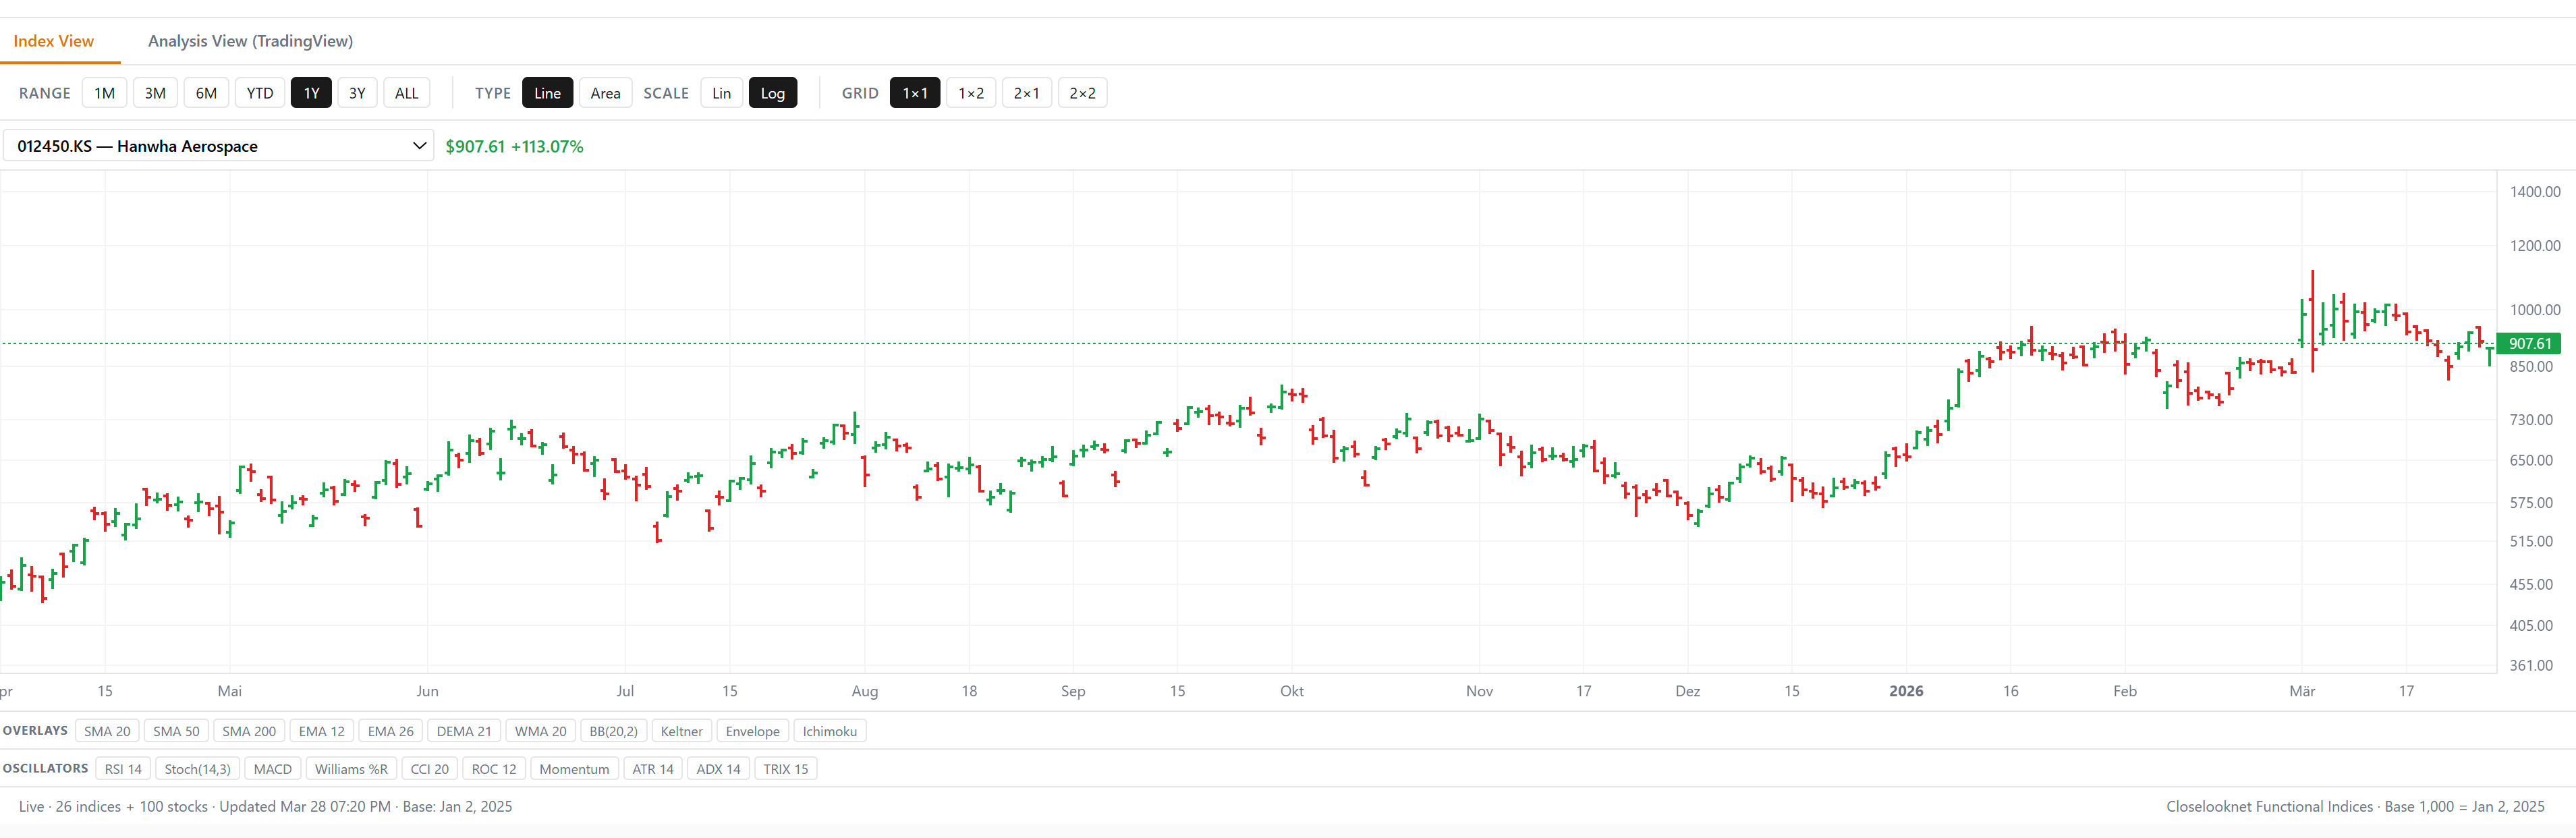Set range to 1M
Viewport: 2576px width, 838px height.
click(x=104, y=93)
